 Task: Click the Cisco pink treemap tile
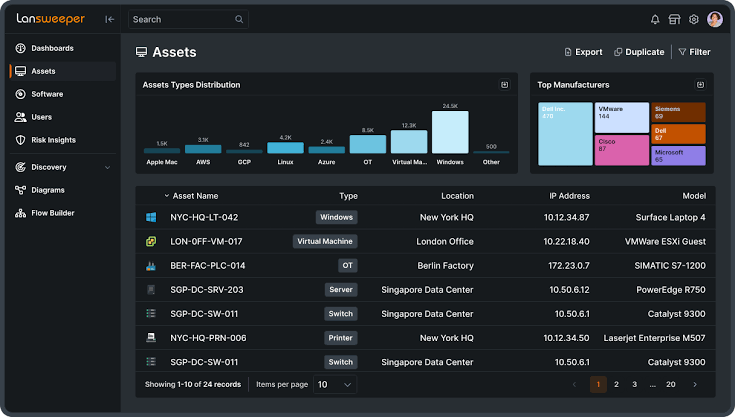pos(622,150)
